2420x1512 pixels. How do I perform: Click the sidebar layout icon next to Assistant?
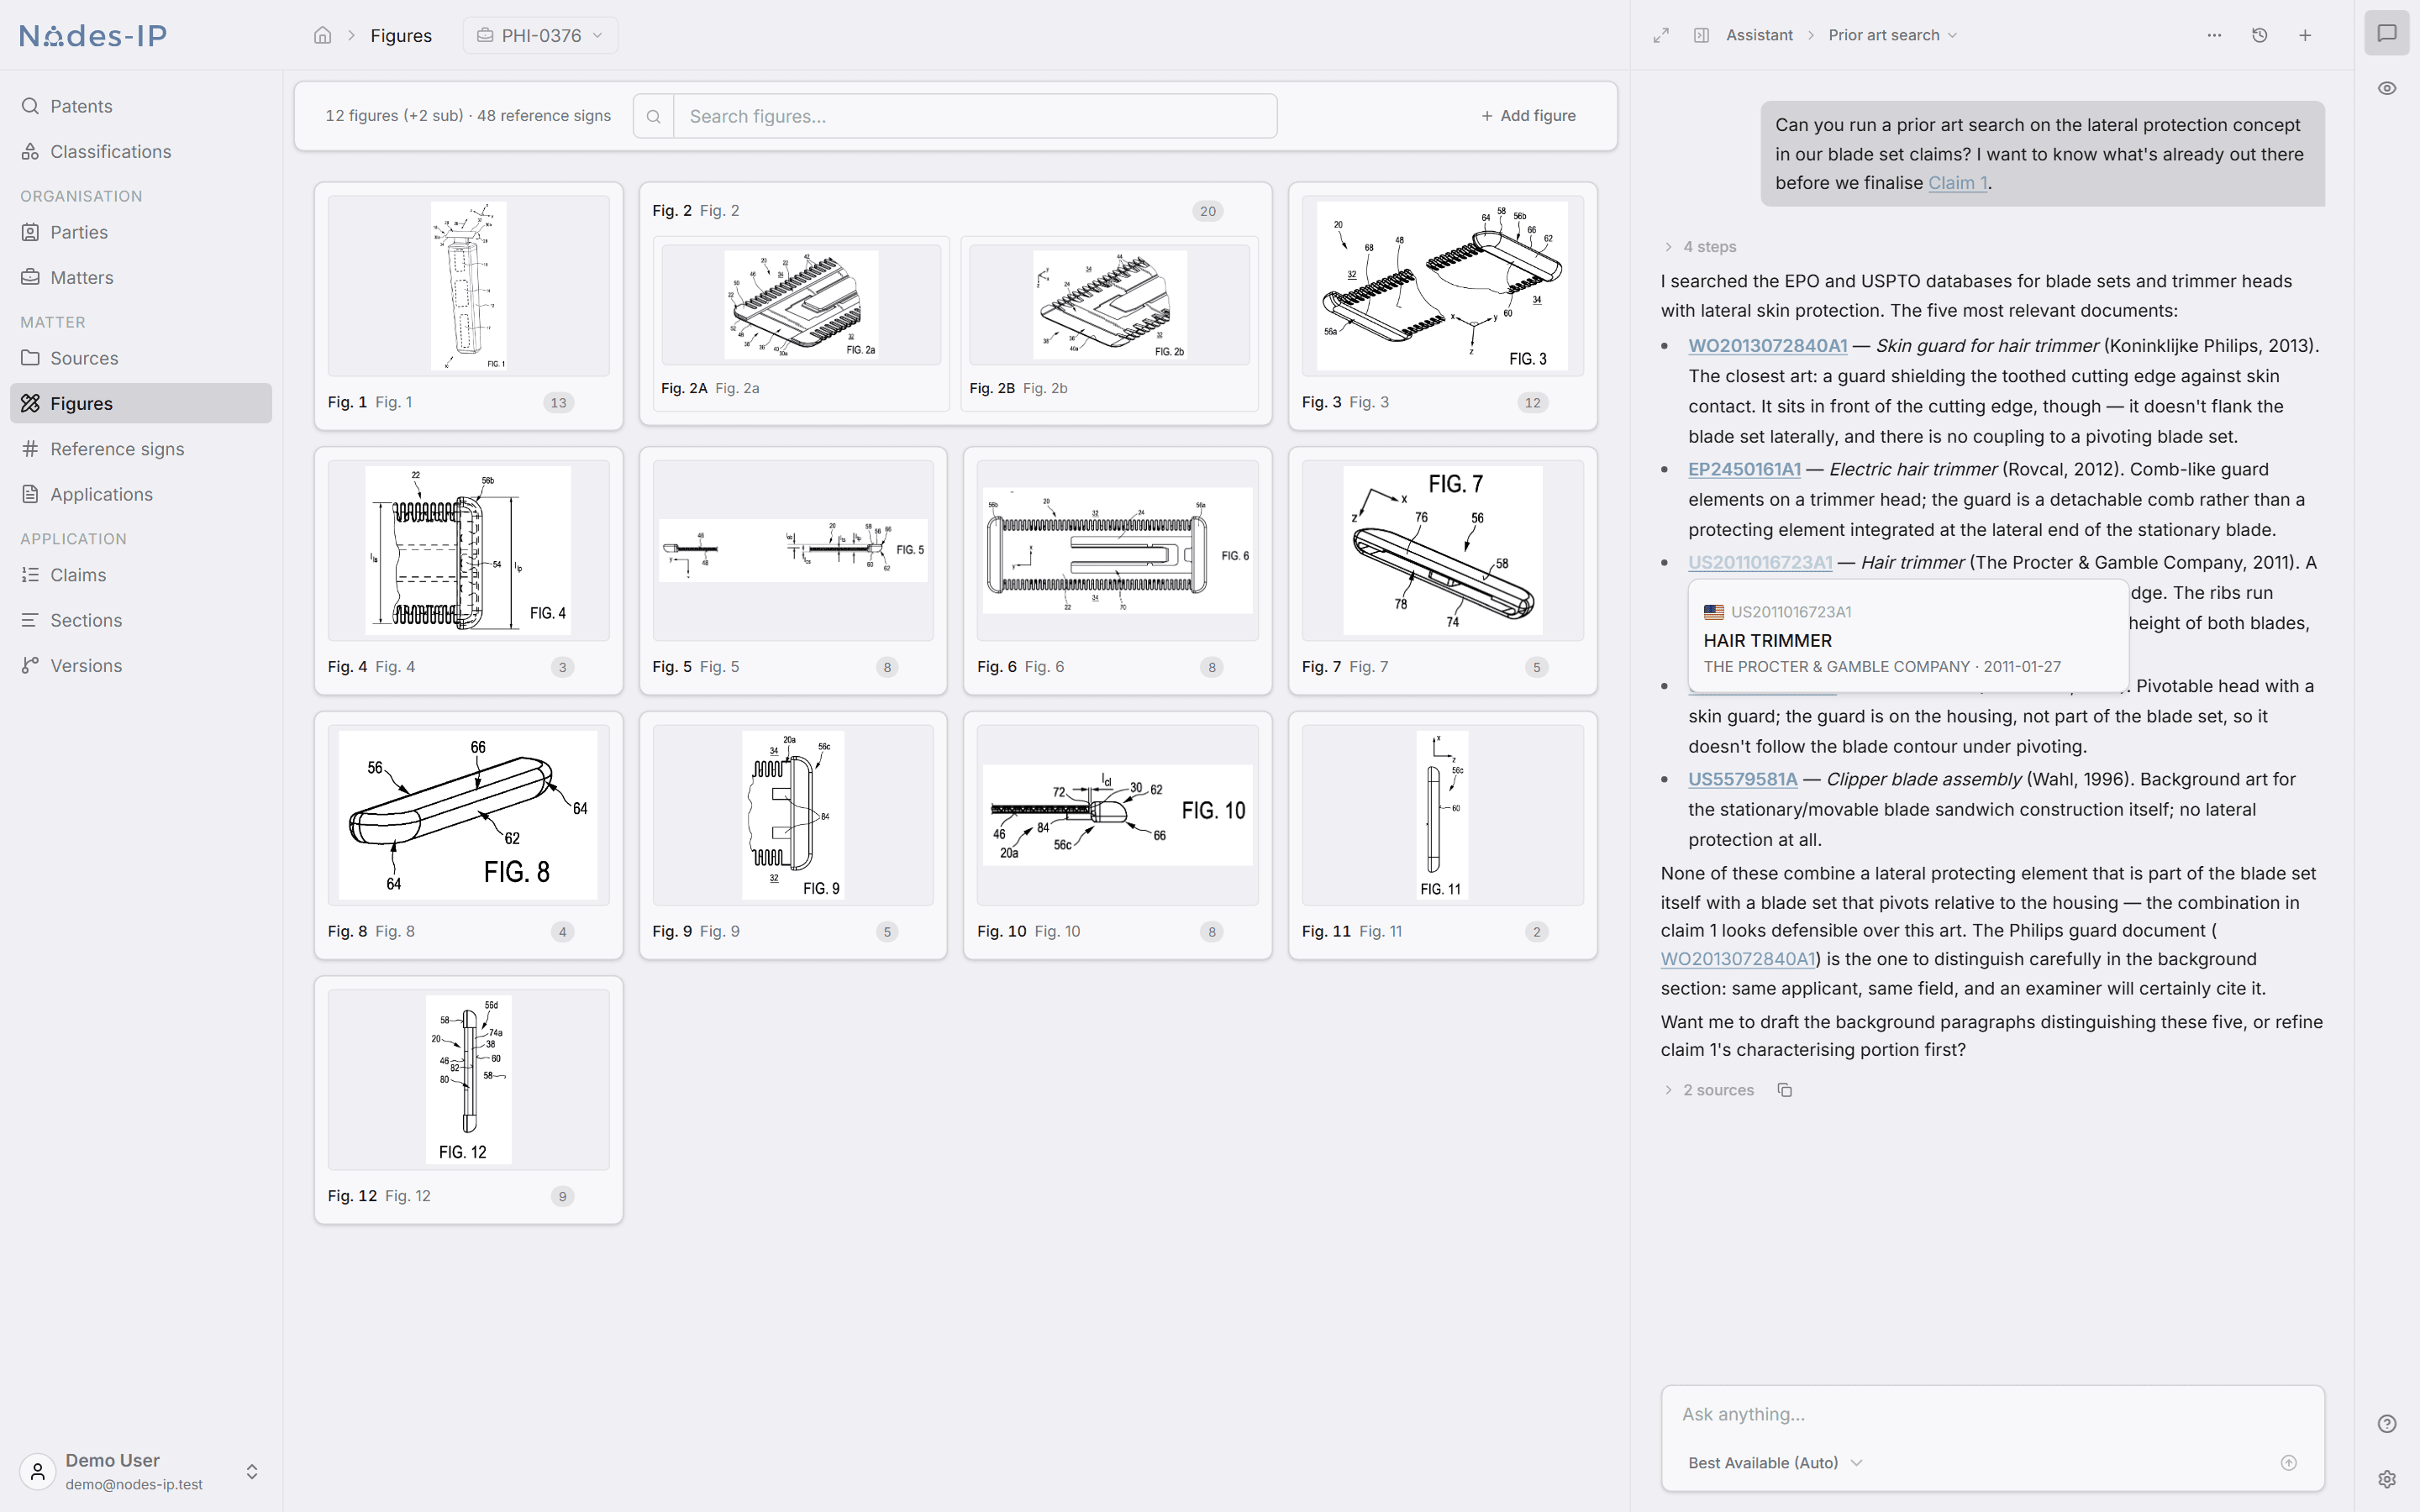[1701, 35]
